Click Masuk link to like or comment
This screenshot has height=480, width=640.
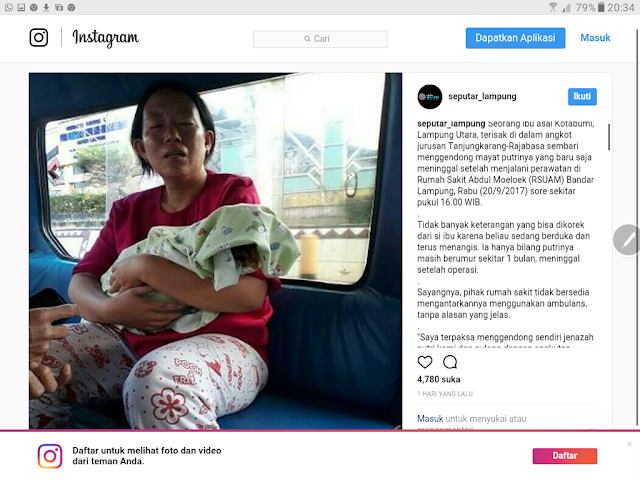(430, 419)
